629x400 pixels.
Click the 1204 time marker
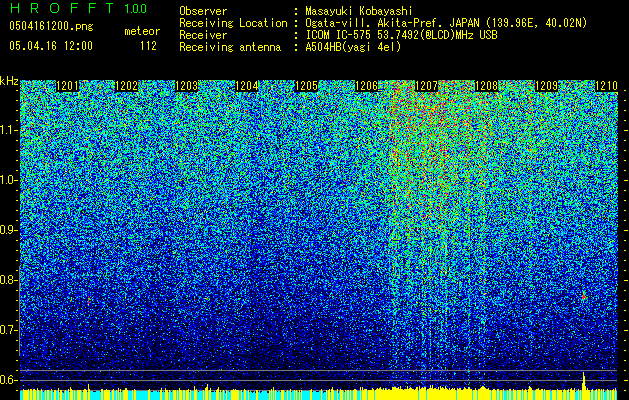click(x=246, y=86)
